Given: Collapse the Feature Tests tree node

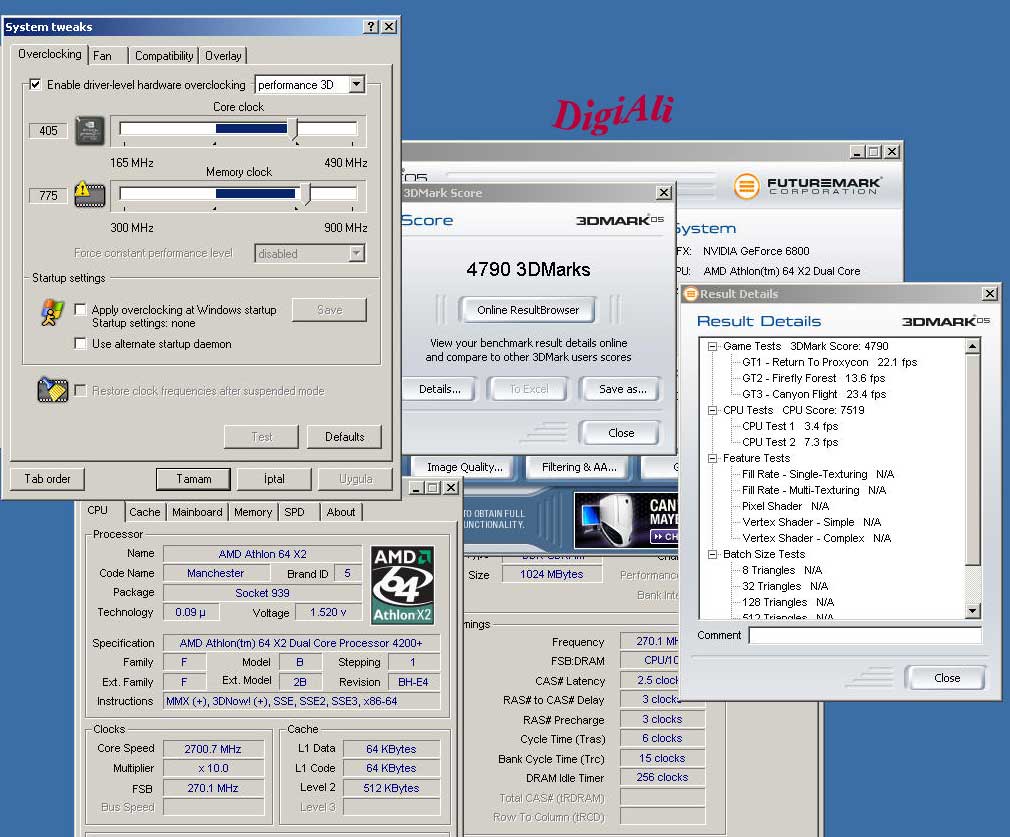Looking at the screenshot, I should coord(712,458).
